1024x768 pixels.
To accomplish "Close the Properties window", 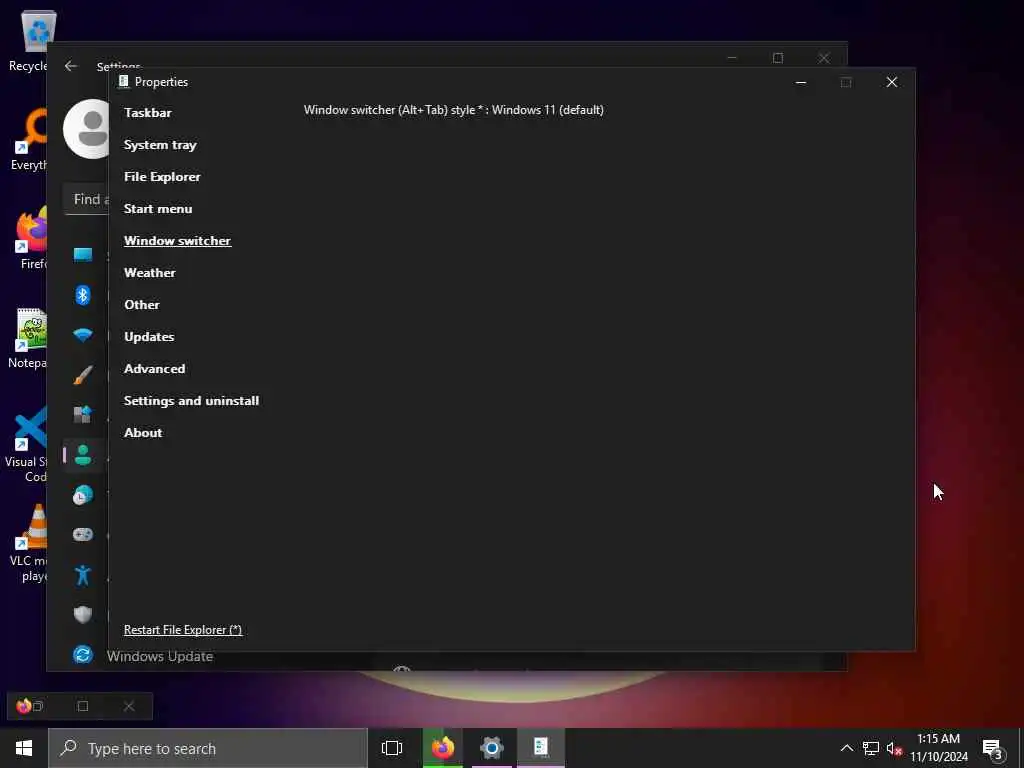I will [891, 82].
